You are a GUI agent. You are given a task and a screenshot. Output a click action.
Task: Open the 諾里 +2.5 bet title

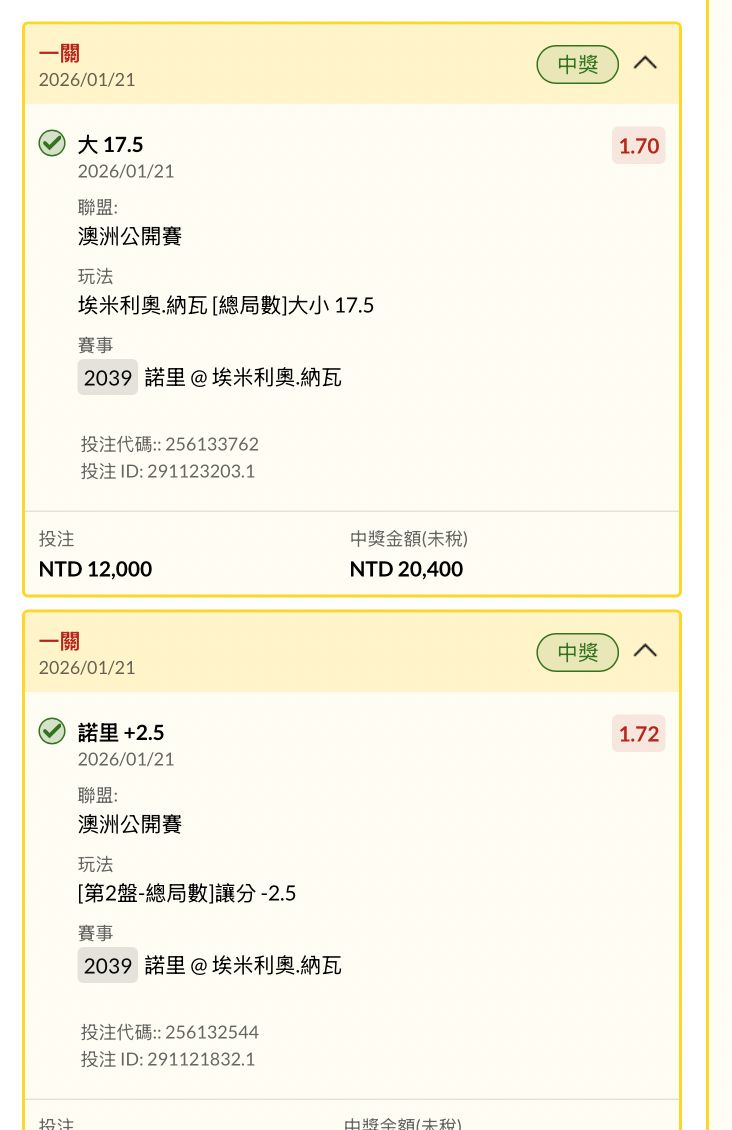coord(121,733)
